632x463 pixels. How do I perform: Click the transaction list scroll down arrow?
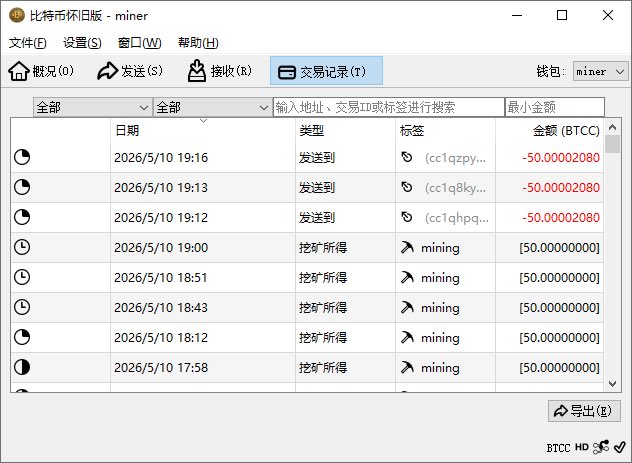(x=612, y=384)
